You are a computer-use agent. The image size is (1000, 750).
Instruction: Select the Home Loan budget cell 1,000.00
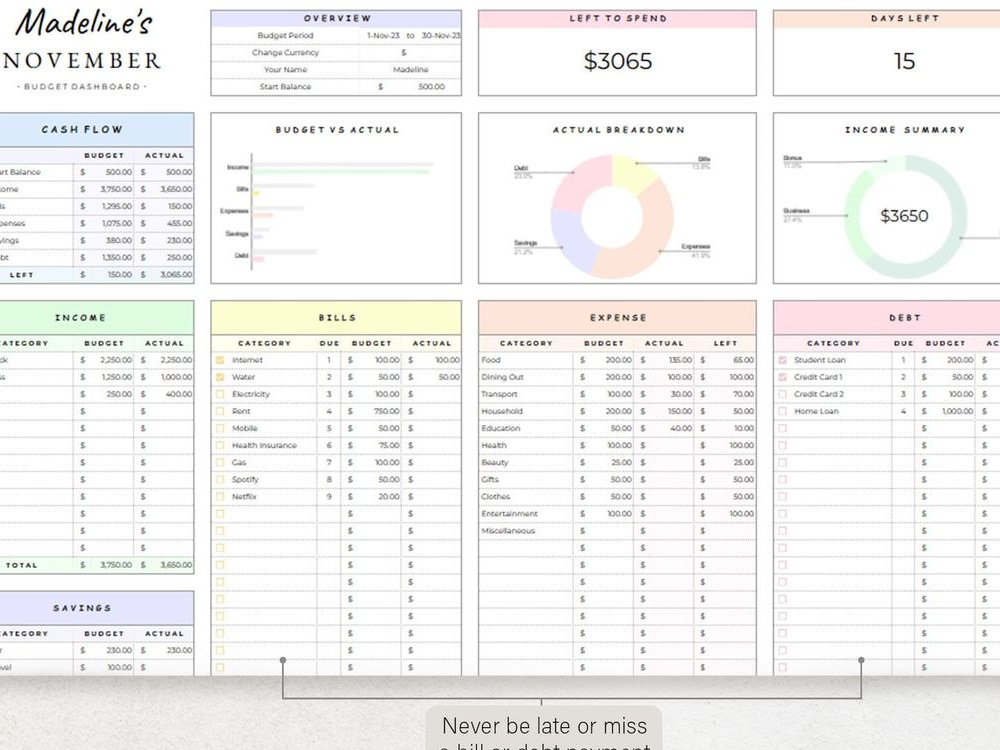click(946, 411)
